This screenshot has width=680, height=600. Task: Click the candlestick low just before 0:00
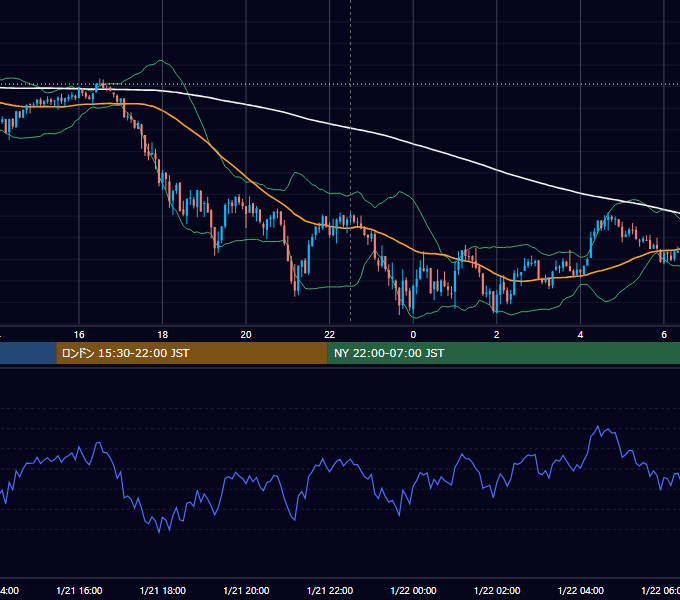click(x=400, y=310)
